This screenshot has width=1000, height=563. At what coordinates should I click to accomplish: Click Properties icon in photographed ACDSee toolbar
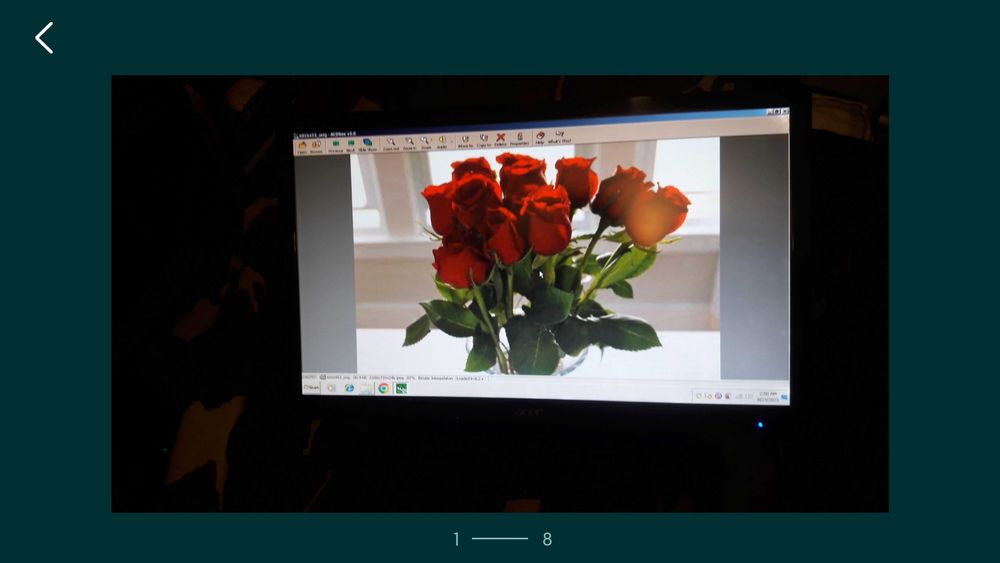520,138
